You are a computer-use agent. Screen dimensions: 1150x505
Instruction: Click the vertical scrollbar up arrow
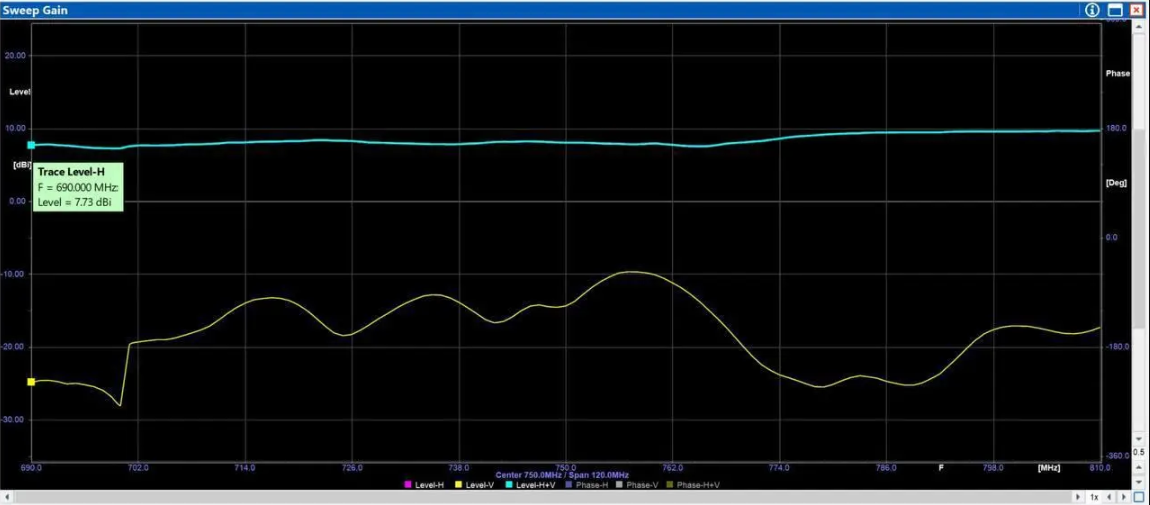pos(1139,27)
